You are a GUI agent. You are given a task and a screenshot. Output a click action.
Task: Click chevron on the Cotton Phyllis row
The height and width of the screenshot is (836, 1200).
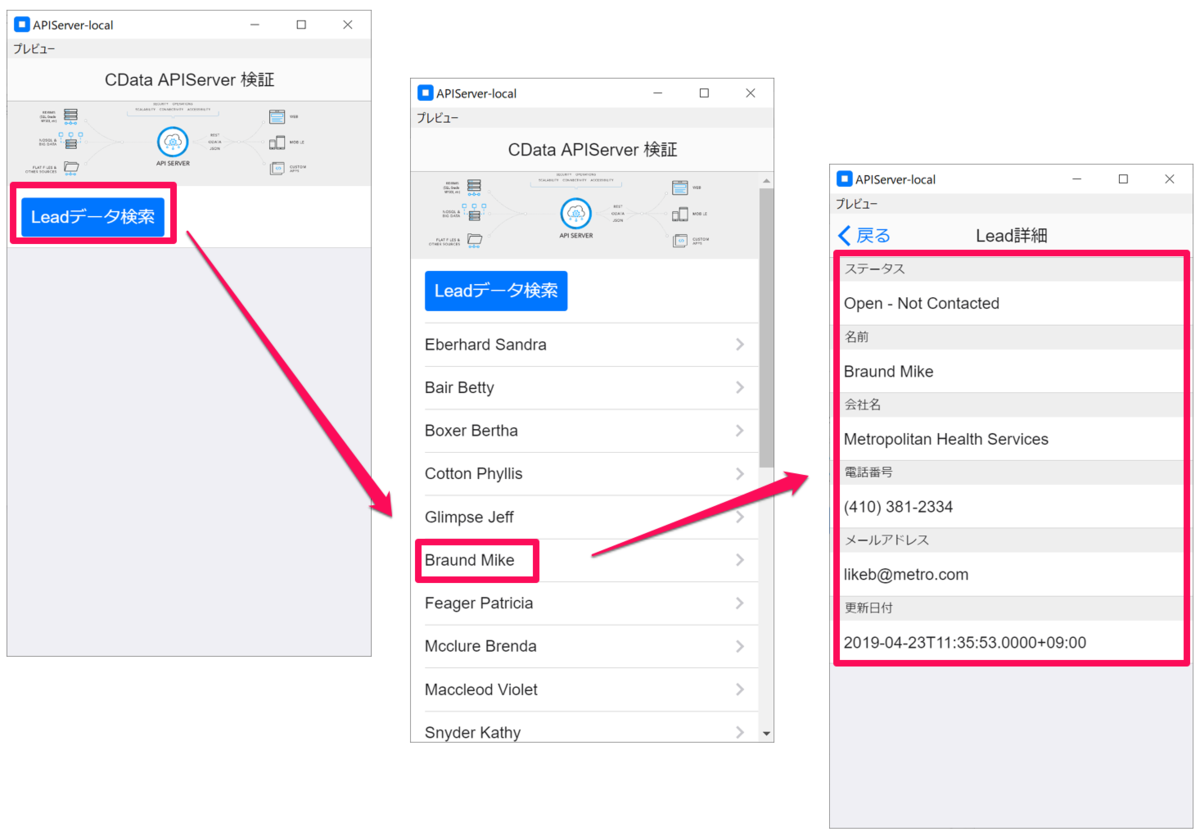[x=740, y=473]
